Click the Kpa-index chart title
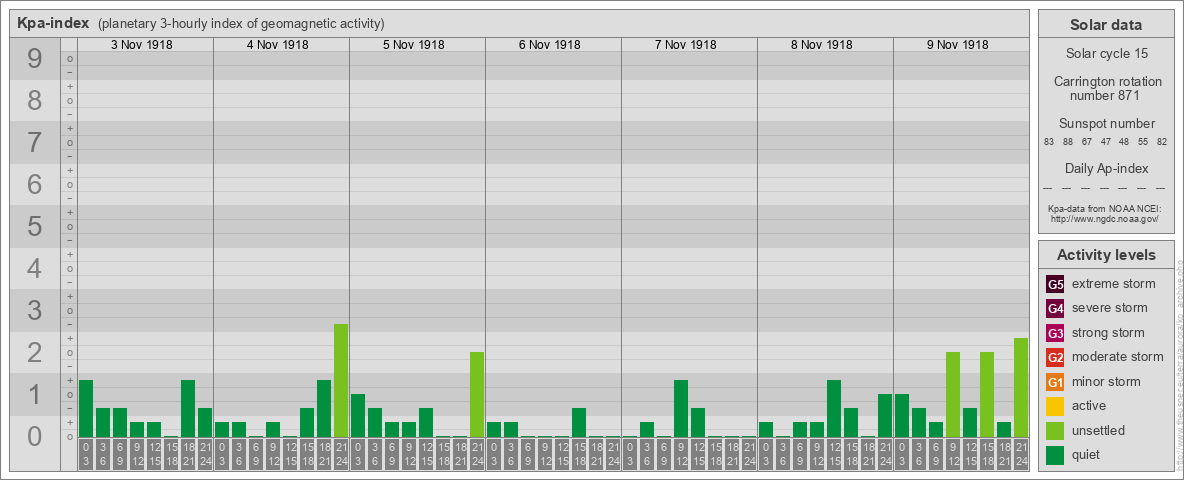Viewport: 1184px width, 480px height. (x=53, y=23)
